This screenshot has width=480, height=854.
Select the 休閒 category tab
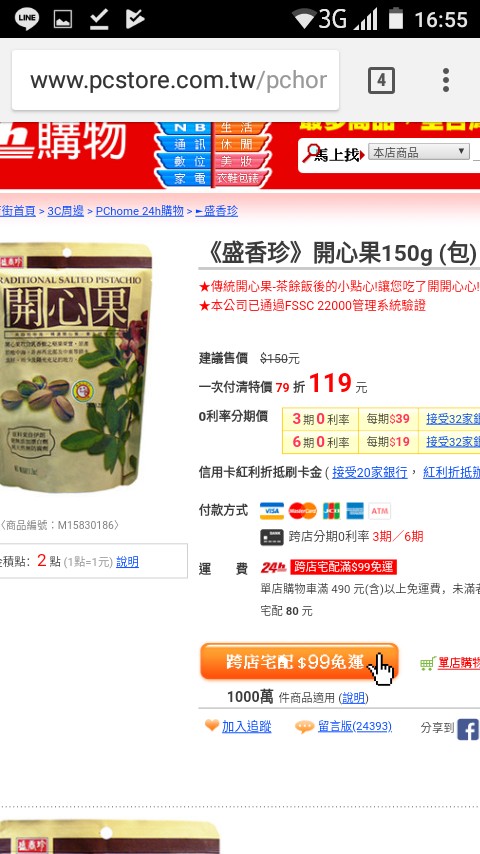241,144
